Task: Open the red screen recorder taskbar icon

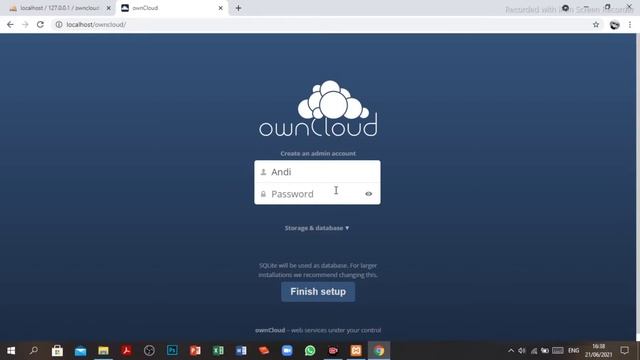Action: [333, 351]
